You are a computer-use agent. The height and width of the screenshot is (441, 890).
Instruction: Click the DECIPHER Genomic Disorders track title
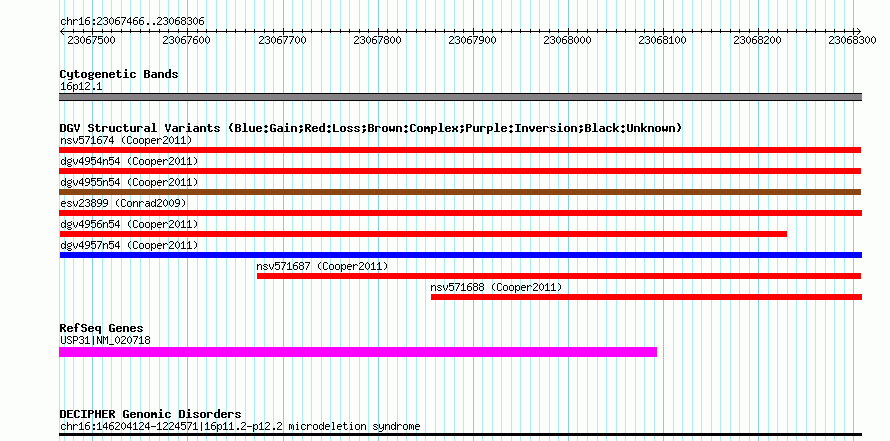tap(150, 414)
